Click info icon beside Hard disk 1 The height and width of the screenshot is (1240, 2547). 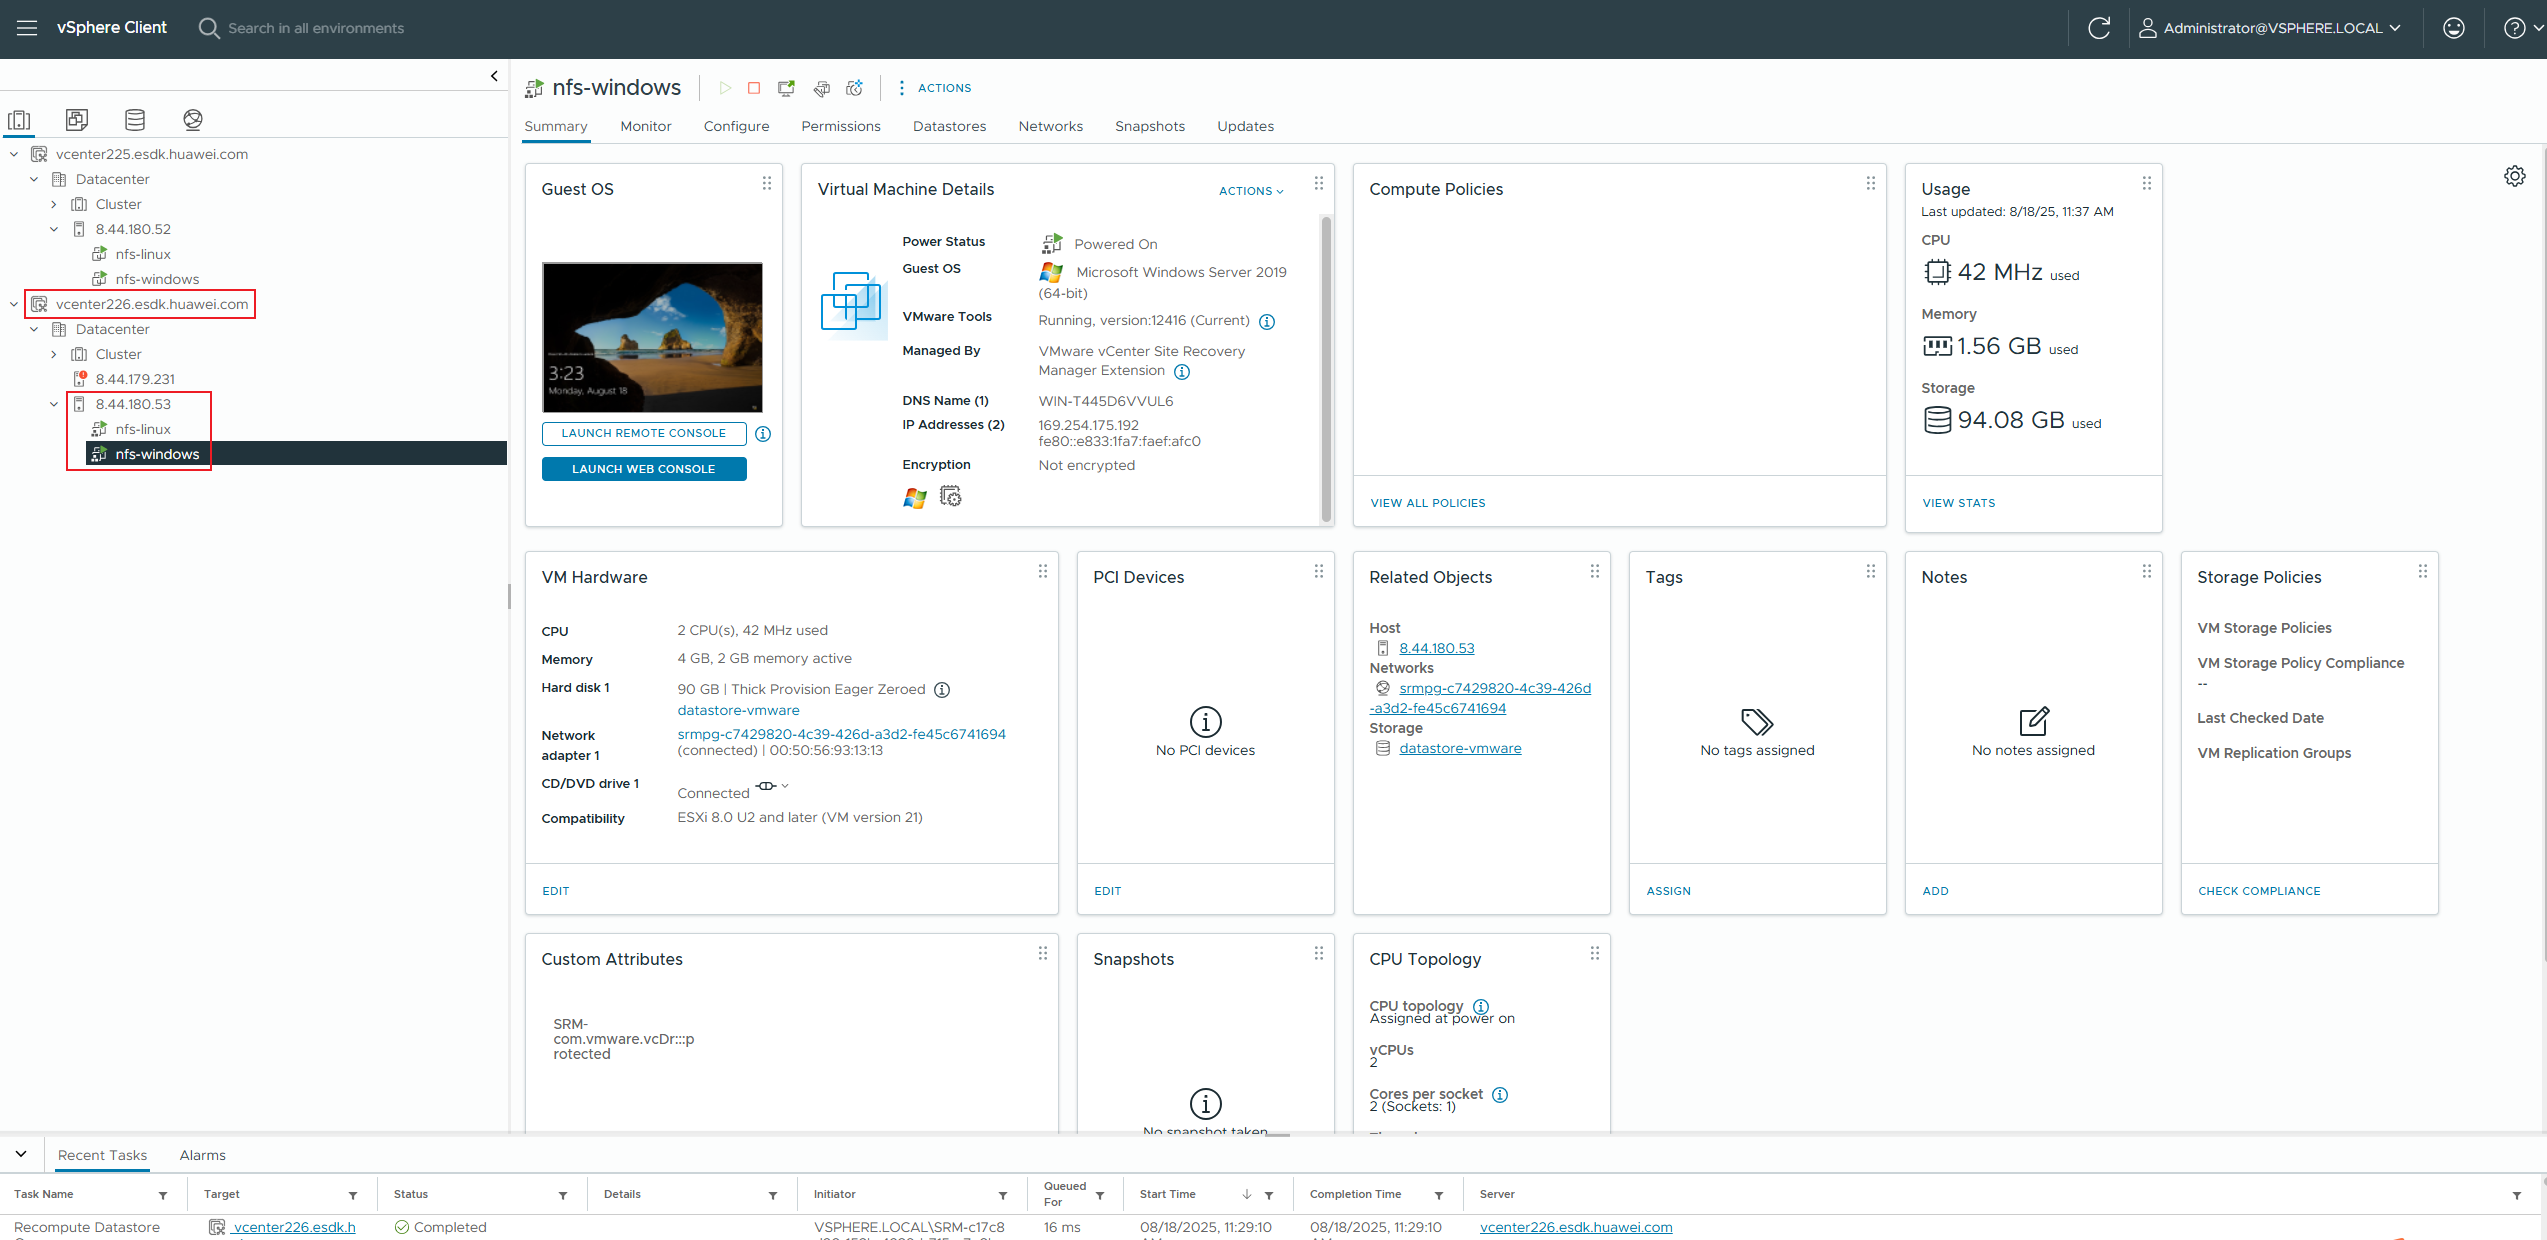click(942, 690)
